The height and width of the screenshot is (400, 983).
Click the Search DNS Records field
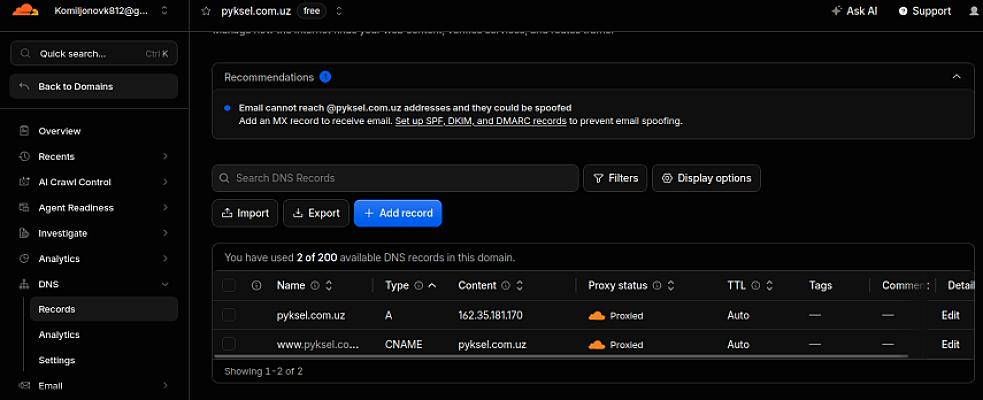395,178
